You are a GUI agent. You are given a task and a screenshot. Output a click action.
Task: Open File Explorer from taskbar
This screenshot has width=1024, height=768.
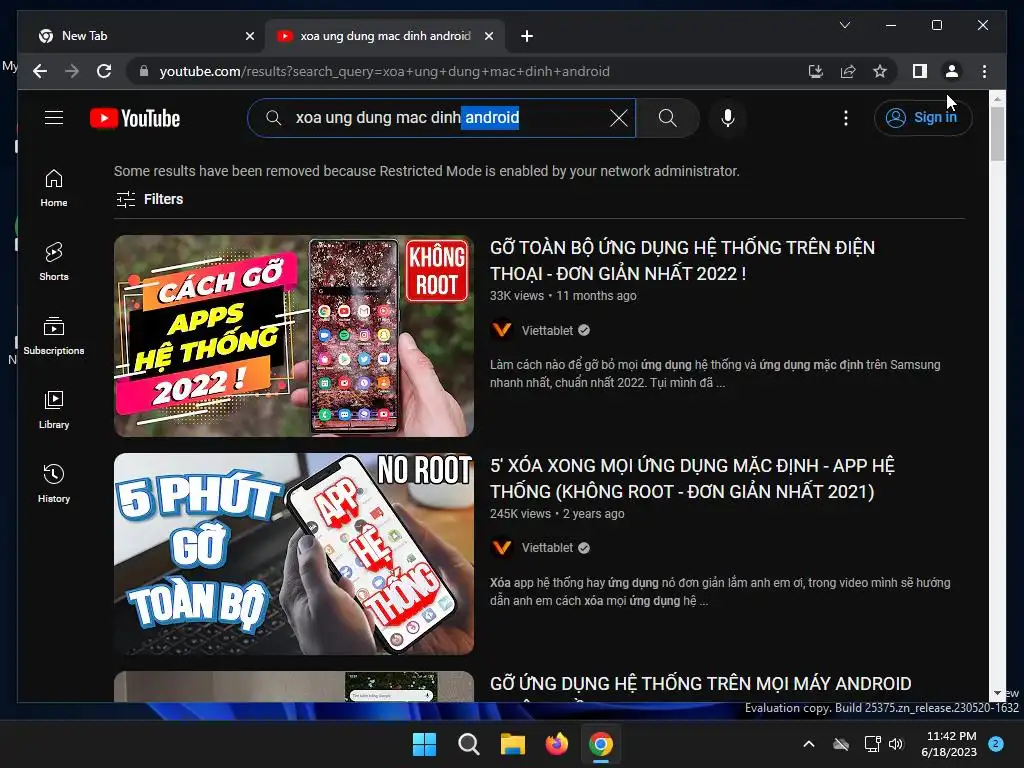point(513,744)
